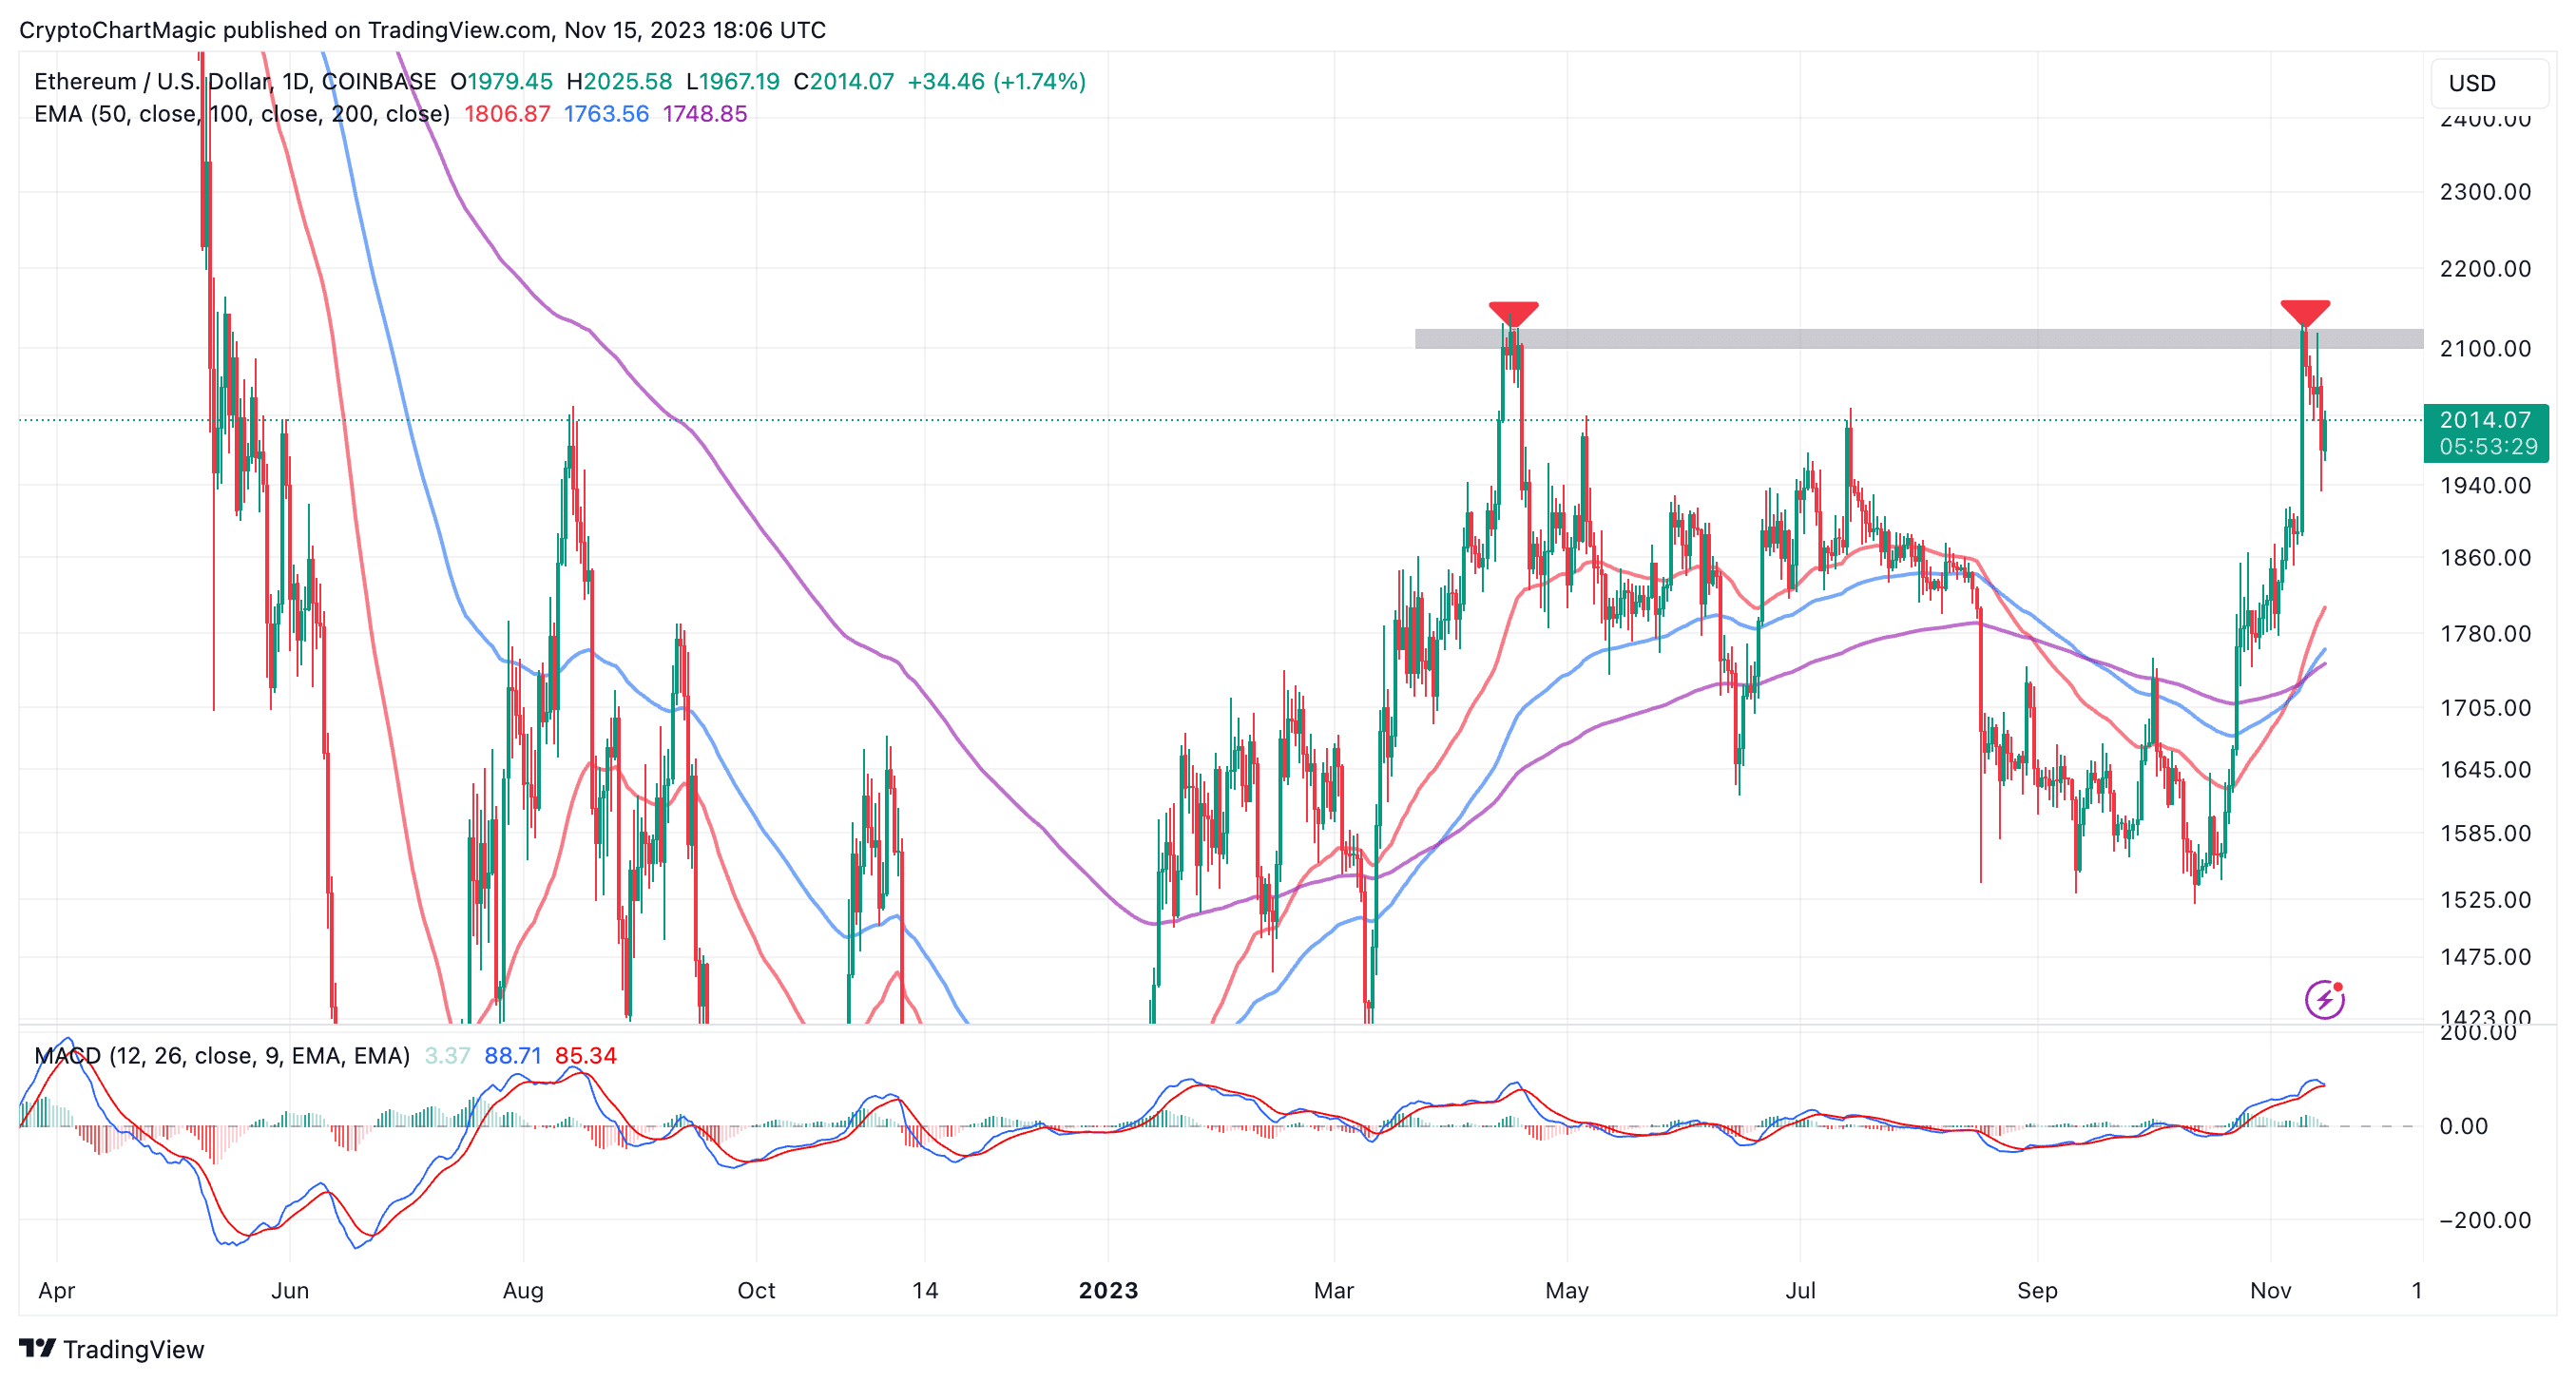The image size is (2576, 1382).
Task: Click the -200.00 MACD axis label
Action: (x=2485, y=1220)
